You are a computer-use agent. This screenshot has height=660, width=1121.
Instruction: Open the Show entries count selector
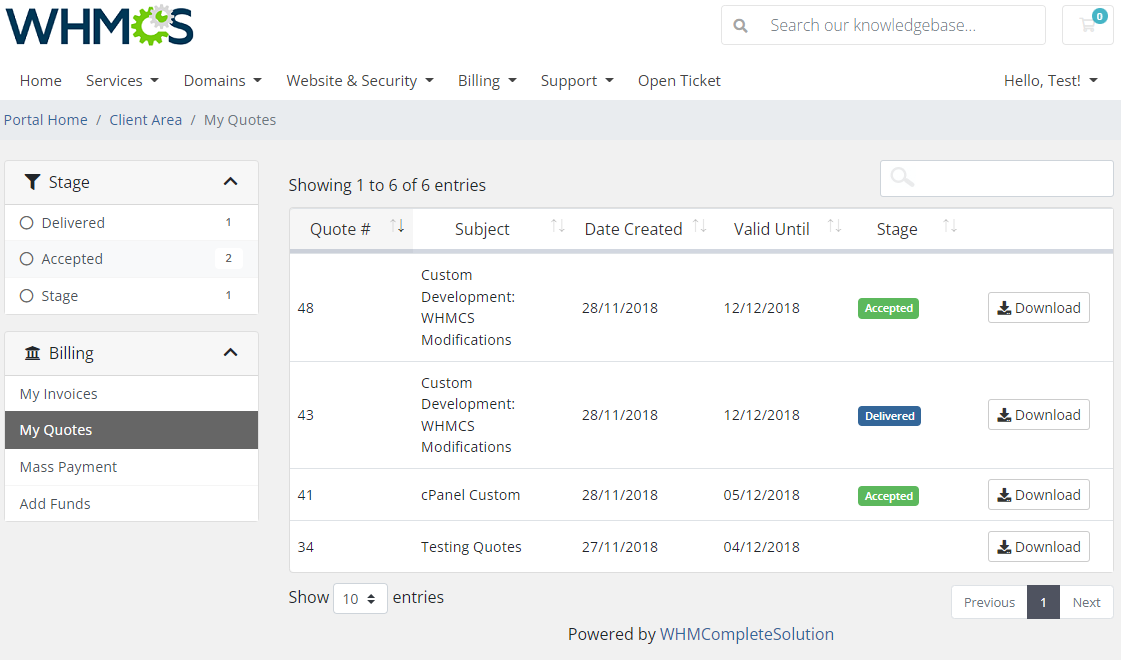point(360,599)
